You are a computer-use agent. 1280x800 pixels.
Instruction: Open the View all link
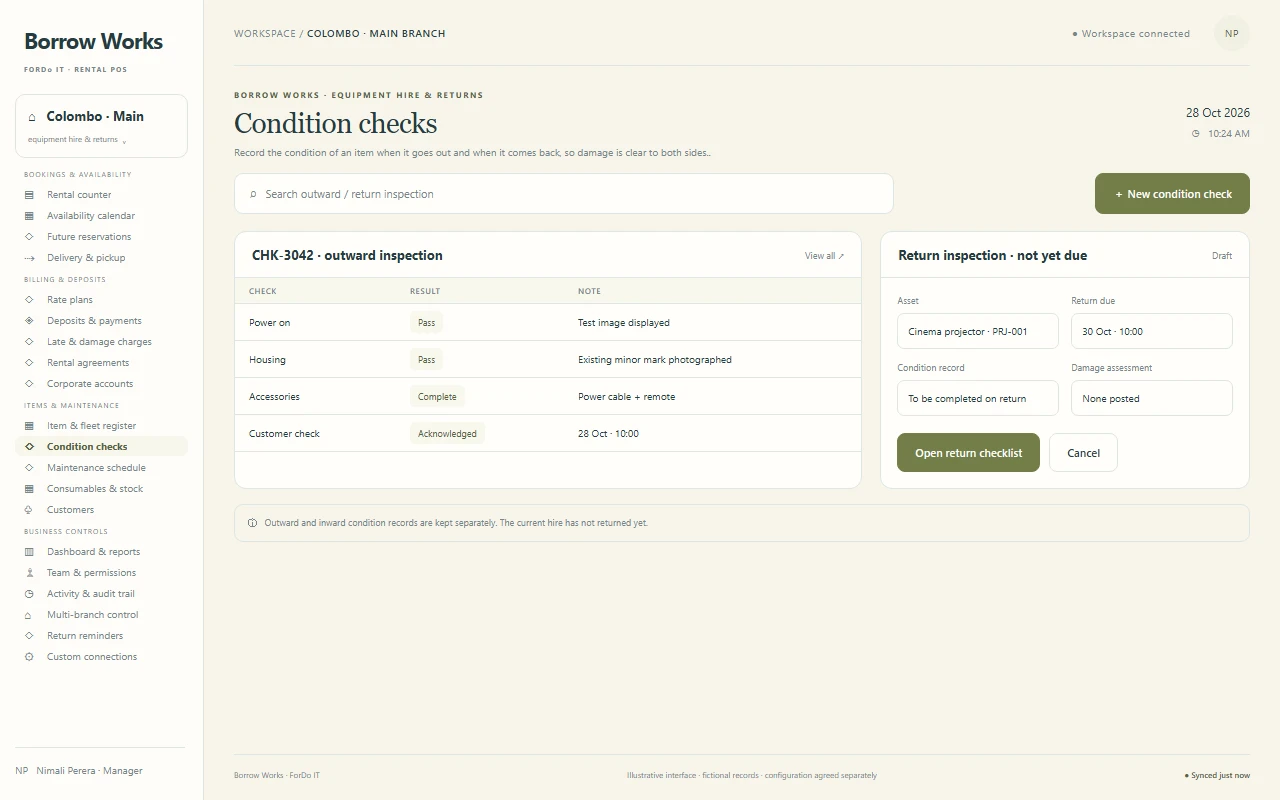pos(824,256)
